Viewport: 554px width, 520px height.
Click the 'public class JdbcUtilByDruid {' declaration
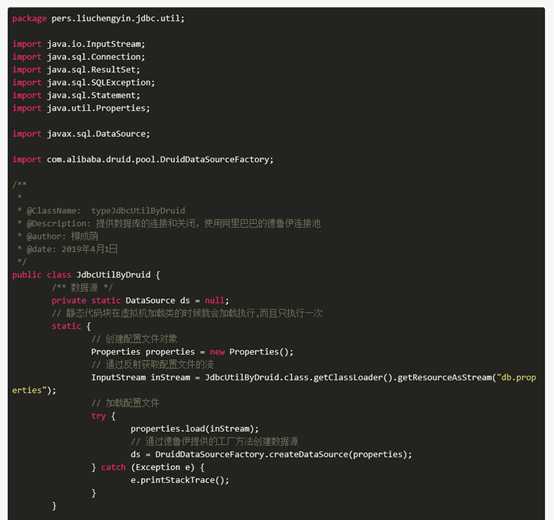pos(86,275)
